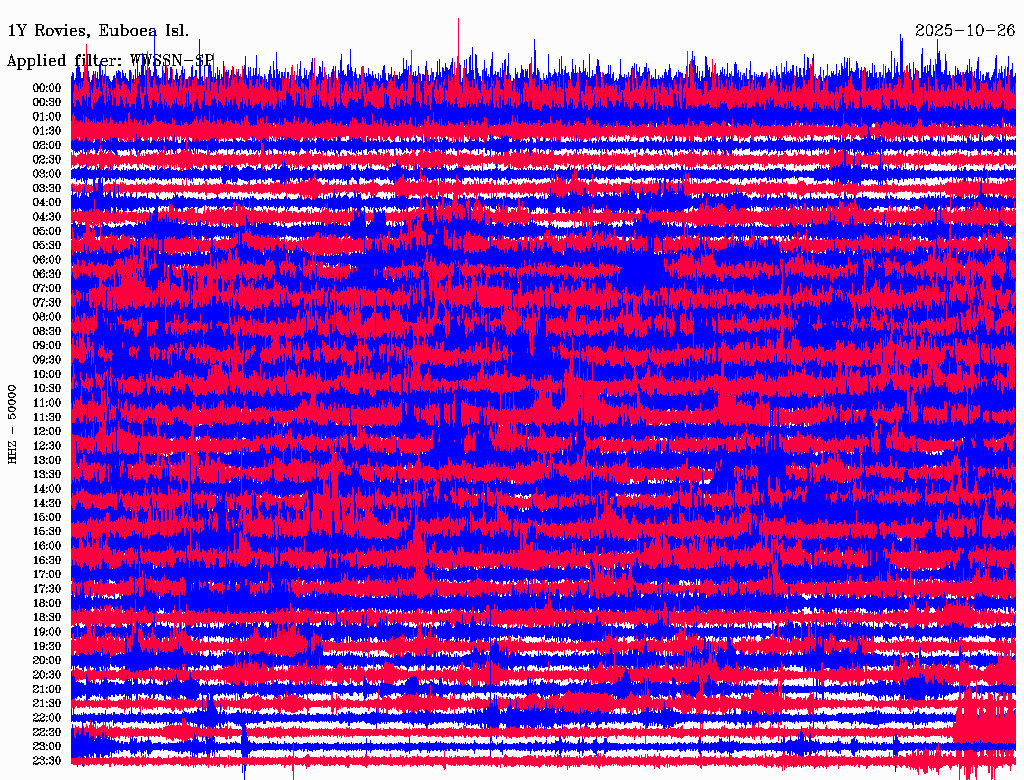Click the 00:00 time label
The width and height of the screenshot is (1024, 780).
tap(47, 88)
